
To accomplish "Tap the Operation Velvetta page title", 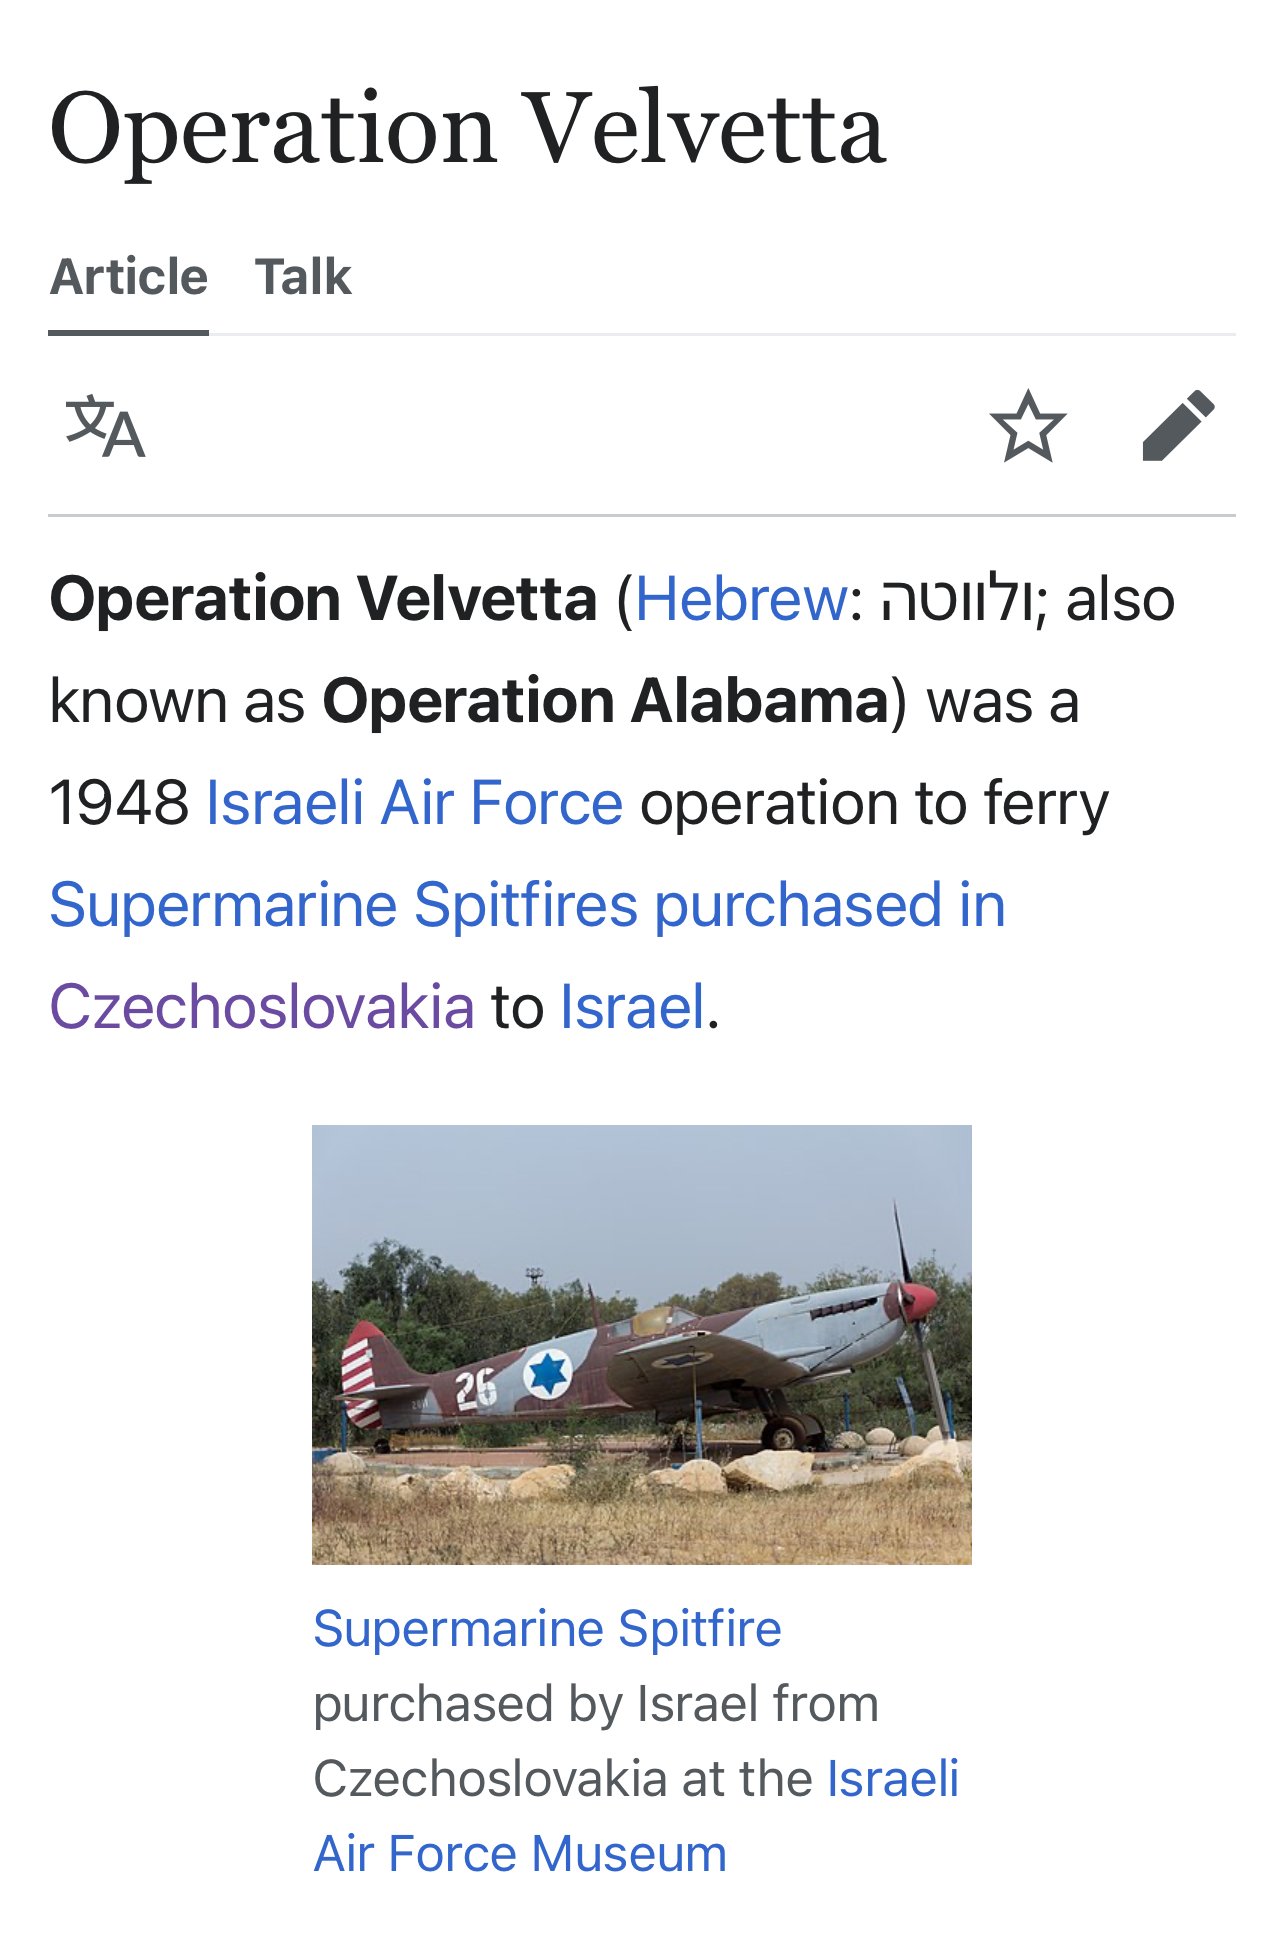I will point(467,130).
